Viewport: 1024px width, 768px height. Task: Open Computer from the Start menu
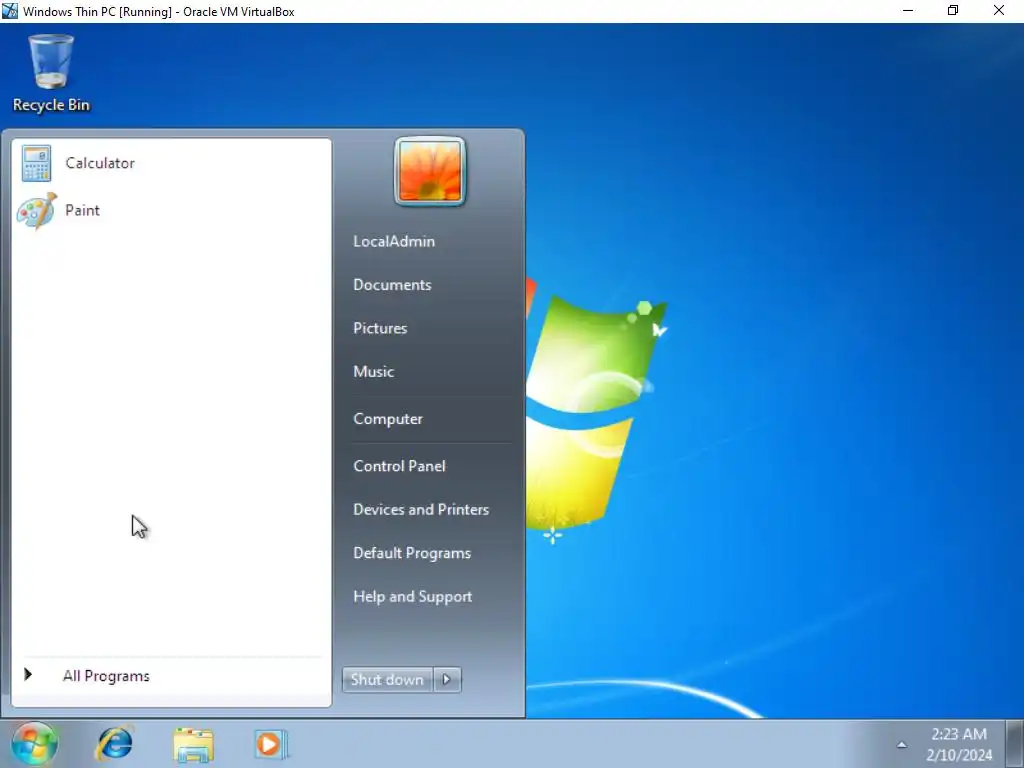[x=388, y=419]
